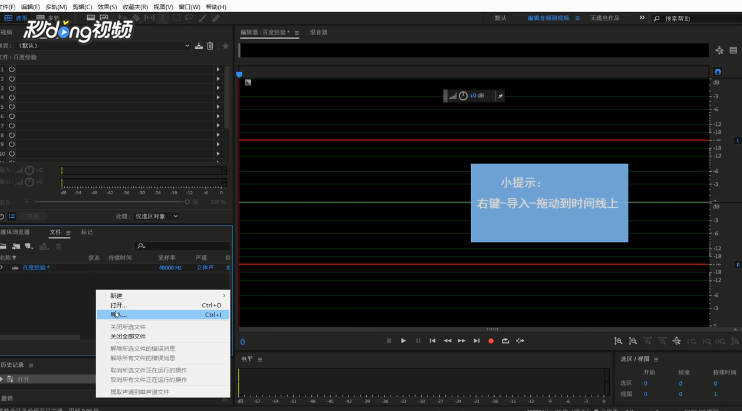Choose 关闭全部文件 in context menu
Screen dimensions: 742x411
[163, 336]
